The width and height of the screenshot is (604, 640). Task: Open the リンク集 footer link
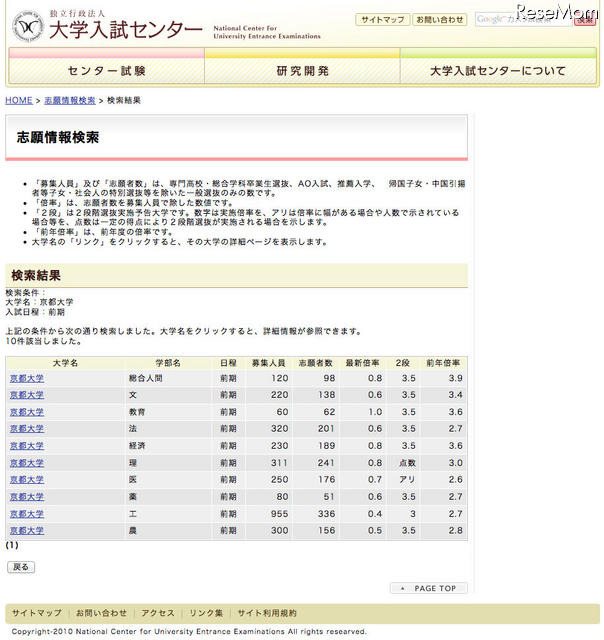point(206,613)
